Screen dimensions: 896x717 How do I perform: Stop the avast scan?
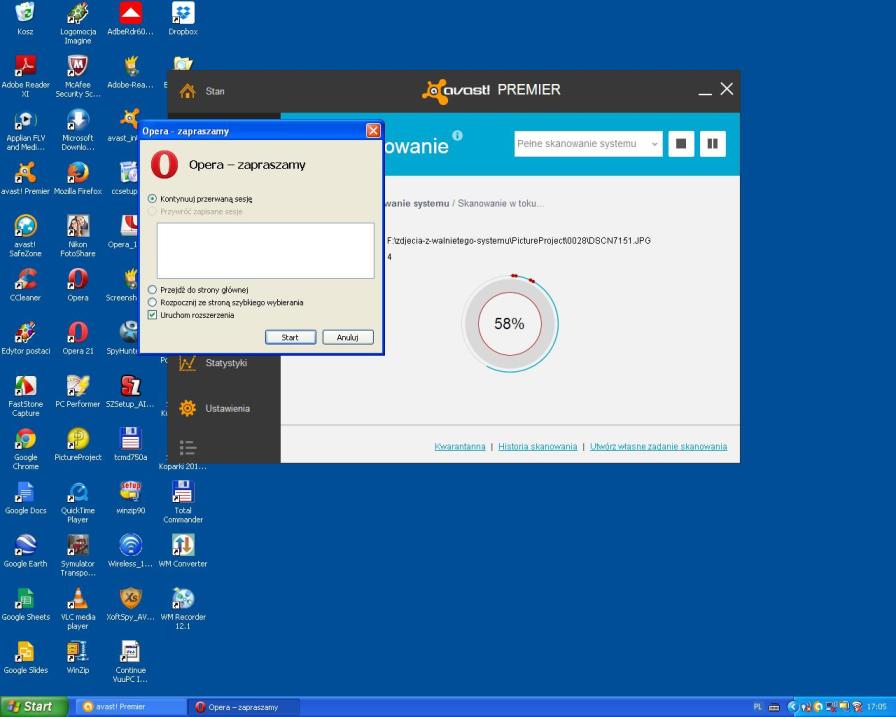(681, 143)
